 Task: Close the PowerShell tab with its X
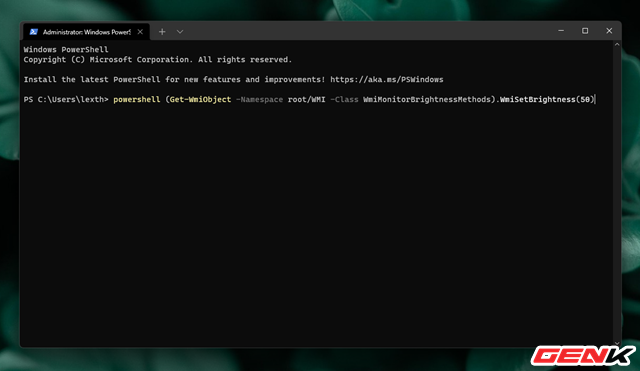click(140, 32)
